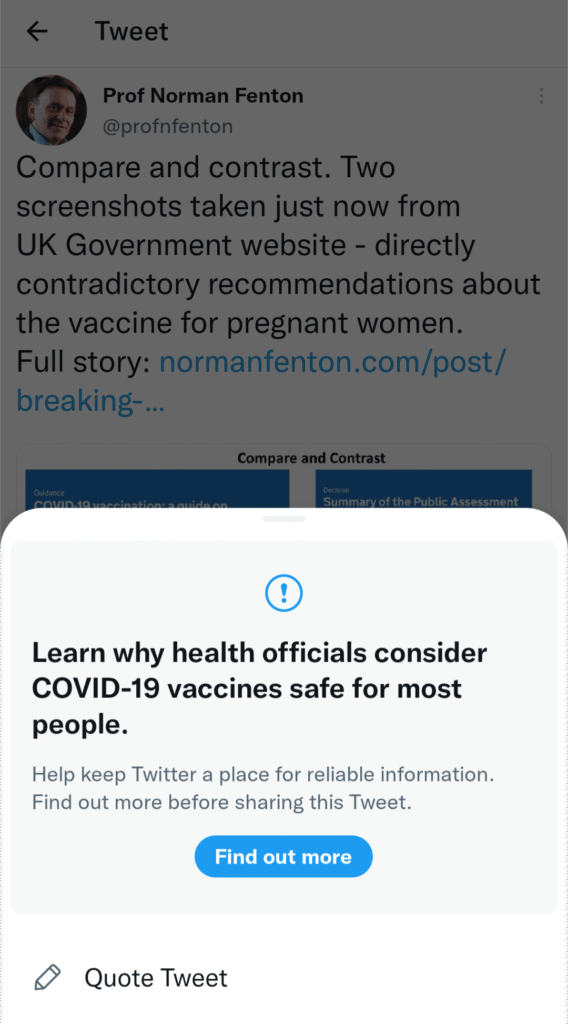Open the @profnfenton handle
Image resolution: width=568 pixels, height=1024 pixels.
(x=168, y=126)
